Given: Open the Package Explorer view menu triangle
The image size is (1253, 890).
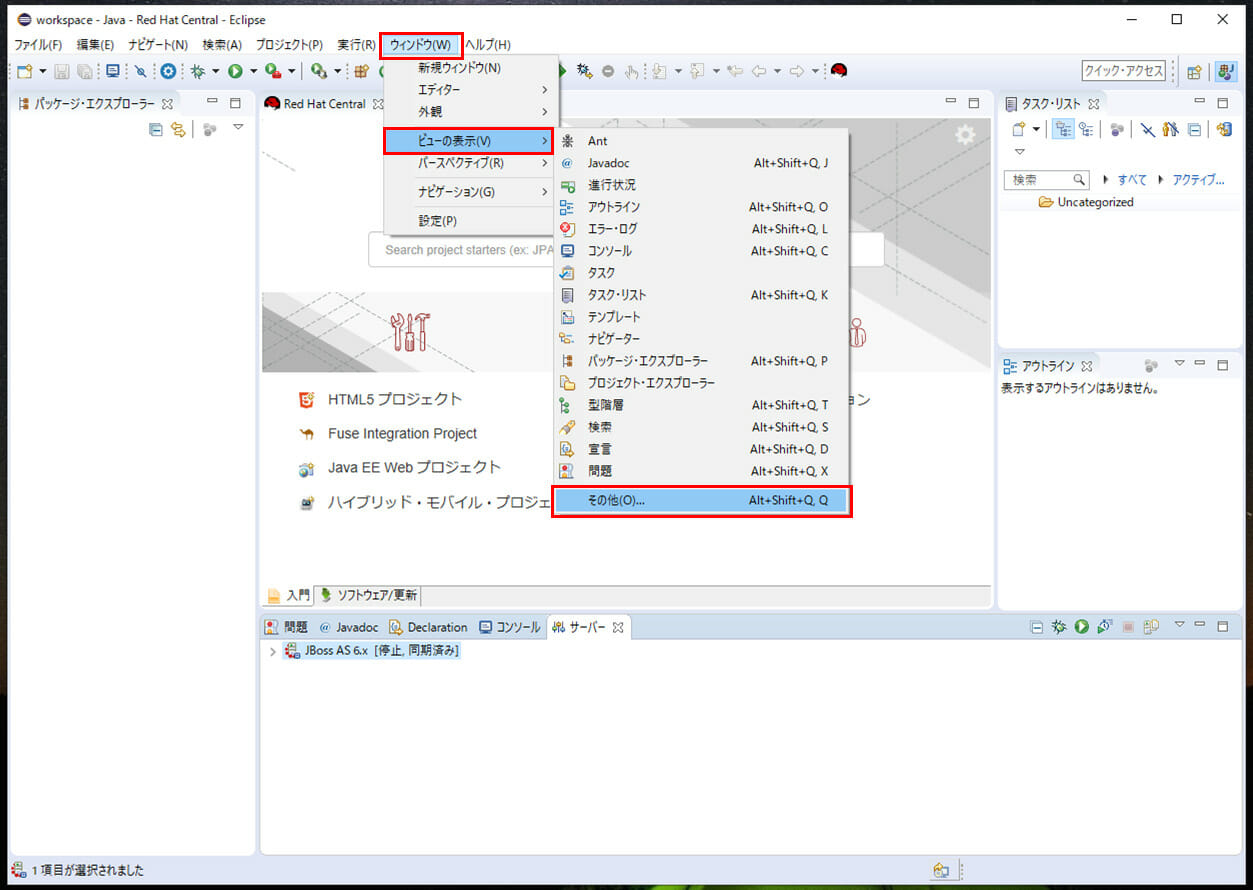Looking at the screenshot, I should [238, 128].
